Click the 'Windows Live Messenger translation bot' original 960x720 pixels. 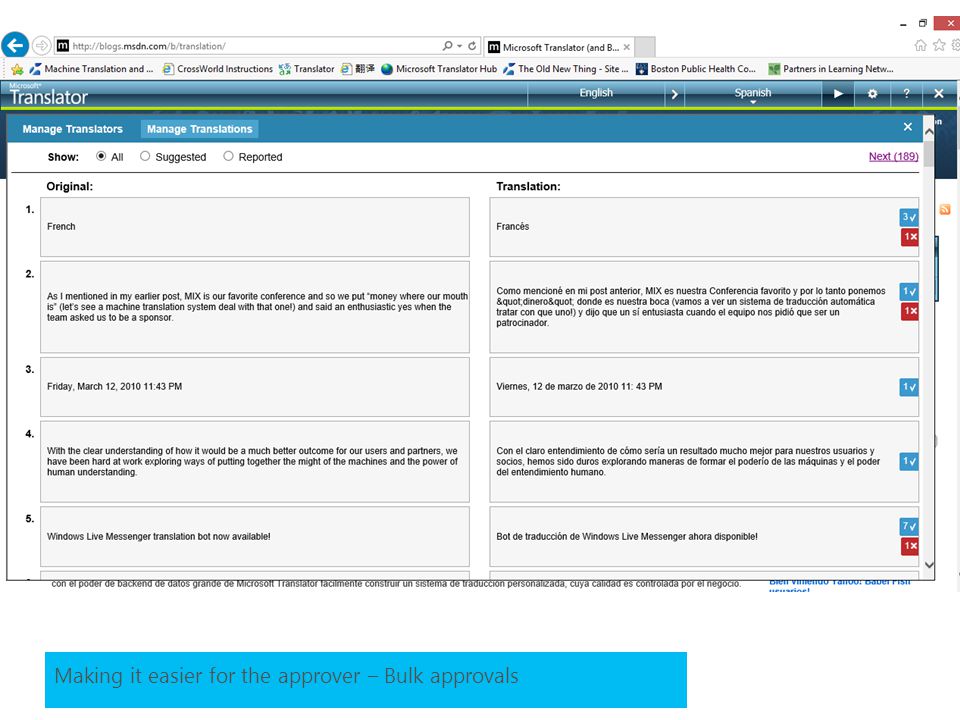(x=159, y=537)
